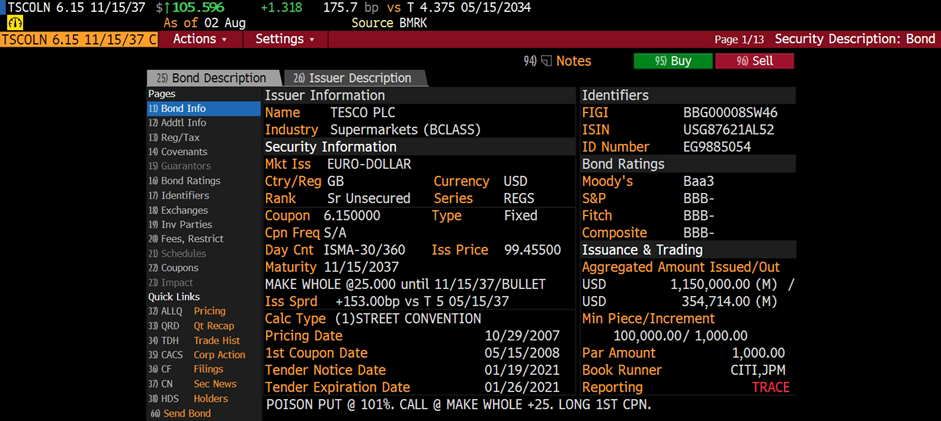Click the Min Piece 100,000.00/ 1,000.00 value
The image size is (941, 421).
tap(680, 336)
